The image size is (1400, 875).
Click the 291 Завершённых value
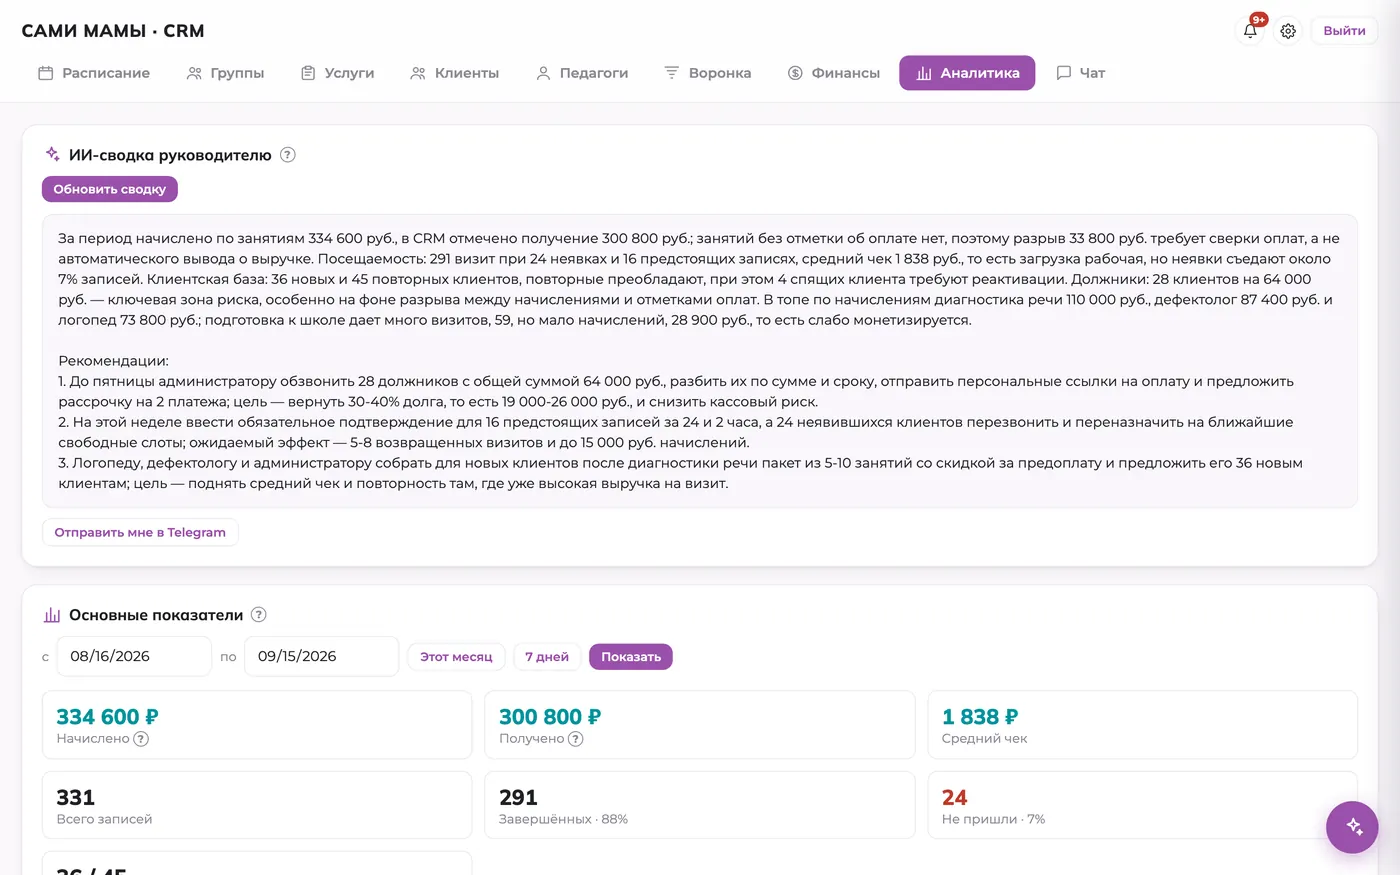click(x=518, y=798)
